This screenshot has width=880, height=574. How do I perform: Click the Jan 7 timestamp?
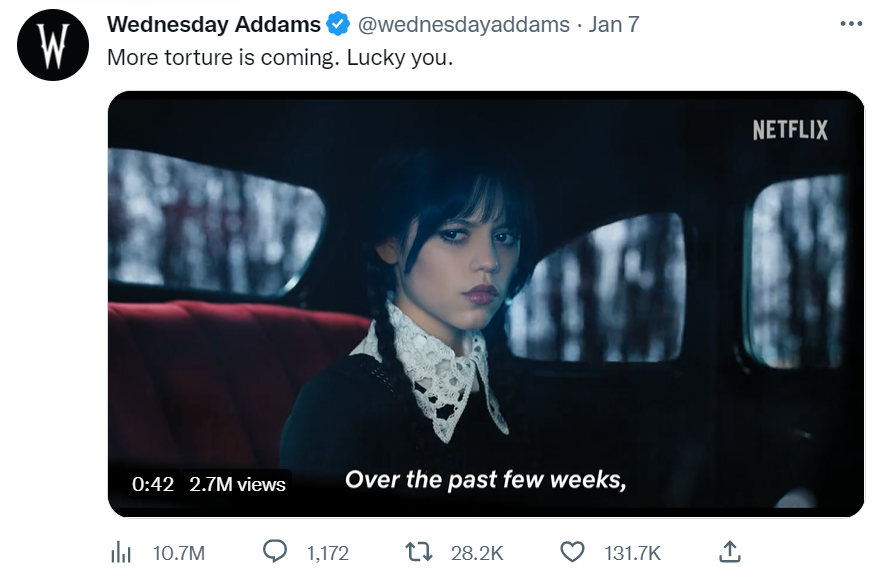pyautogui.click(x=613, y=25)
